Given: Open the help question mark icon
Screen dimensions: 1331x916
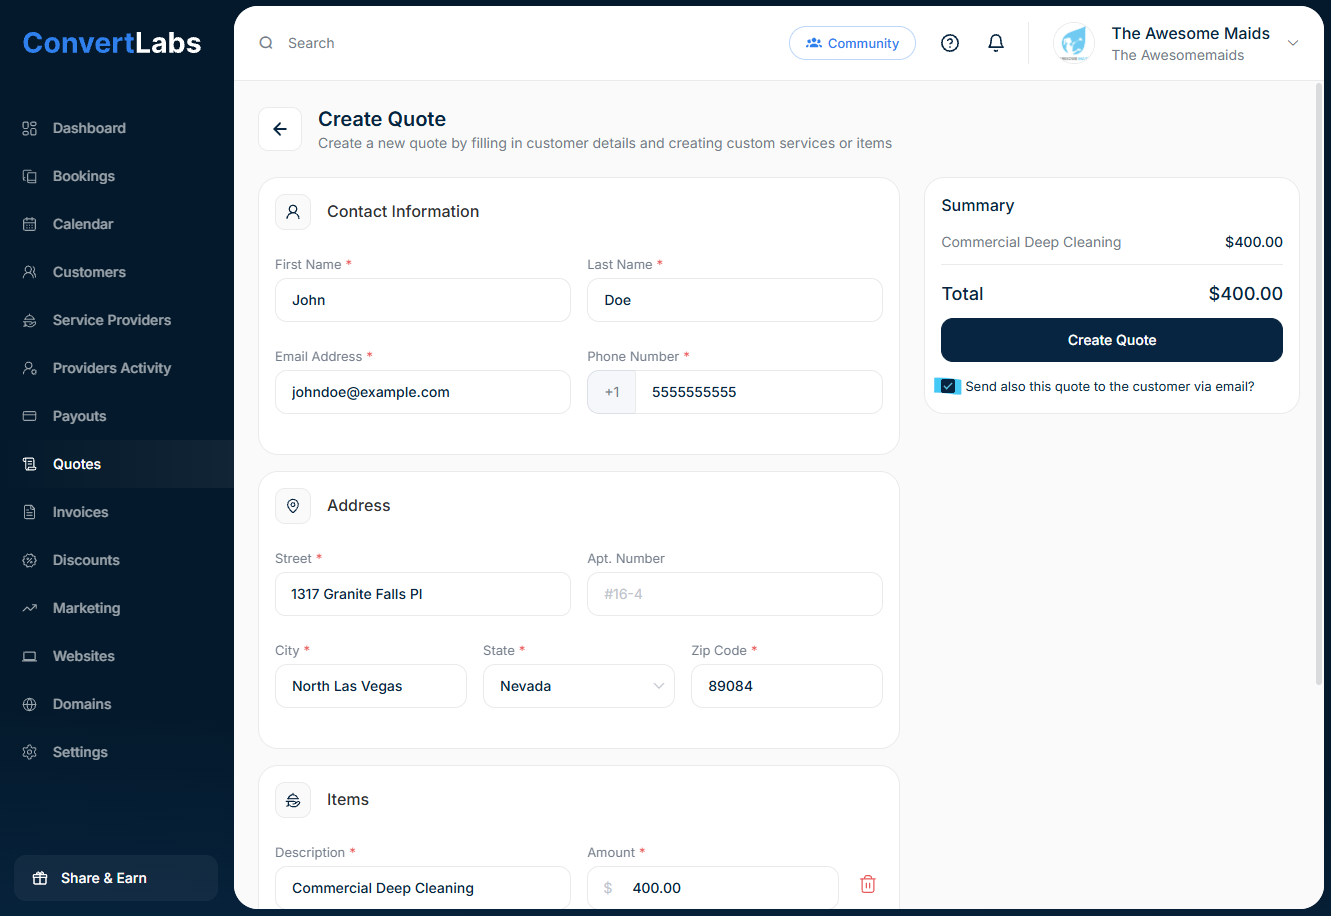Looking at the screenshot, I should pos(950,43).
